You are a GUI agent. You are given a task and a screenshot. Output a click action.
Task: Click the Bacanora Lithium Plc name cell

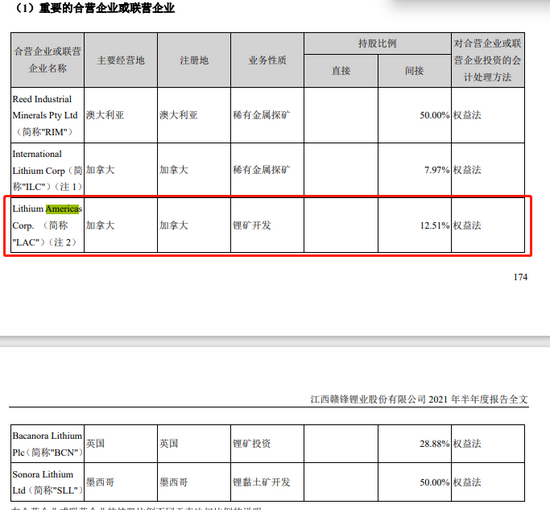48,444
